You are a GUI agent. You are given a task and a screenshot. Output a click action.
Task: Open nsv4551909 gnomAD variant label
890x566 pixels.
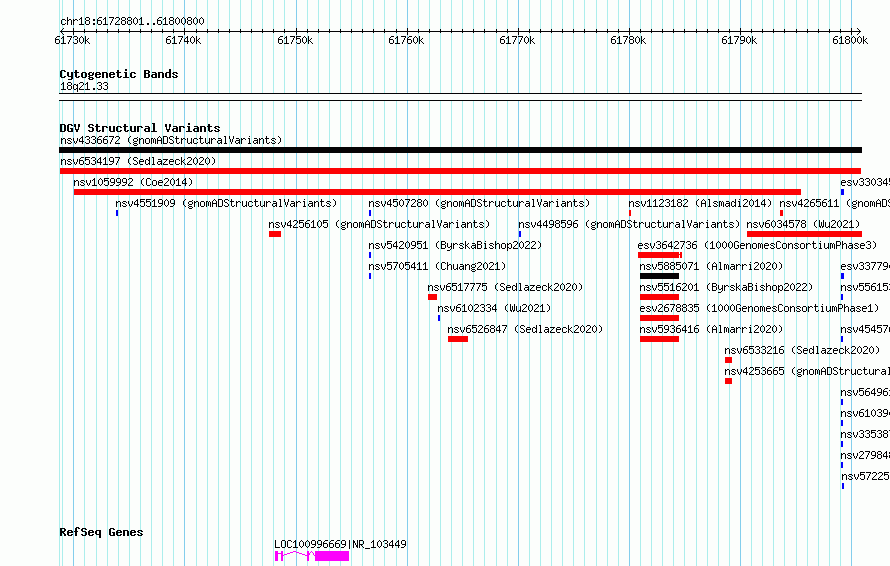[226, 203]
